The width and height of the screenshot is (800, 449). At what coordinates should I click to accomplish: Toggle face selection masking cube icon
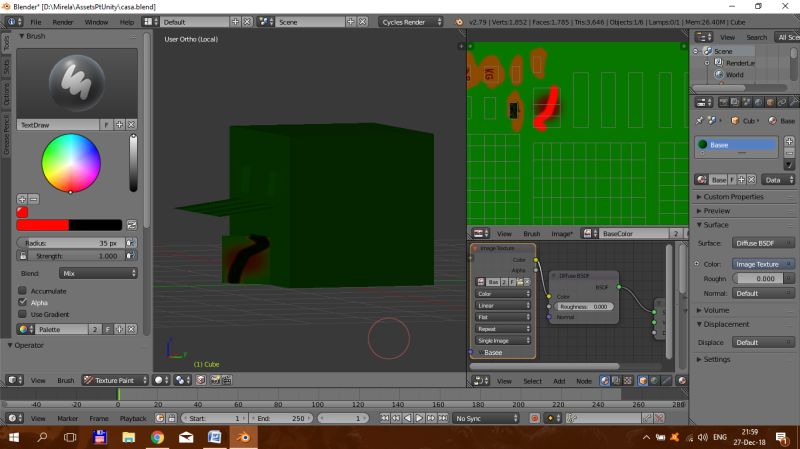click(201, 380)
